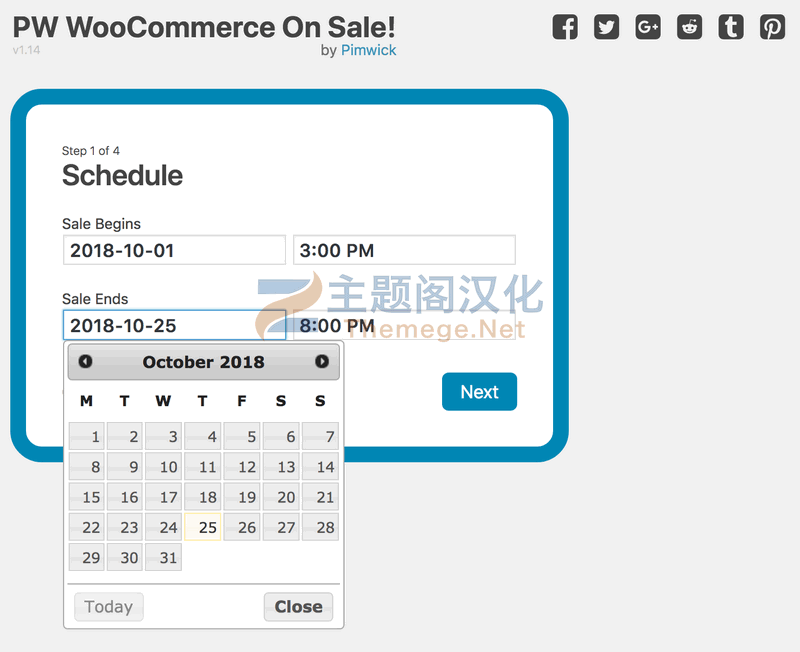Open the Pimwick author link
The height and width of the screenshot is (652, 800).
pos(368,50)
